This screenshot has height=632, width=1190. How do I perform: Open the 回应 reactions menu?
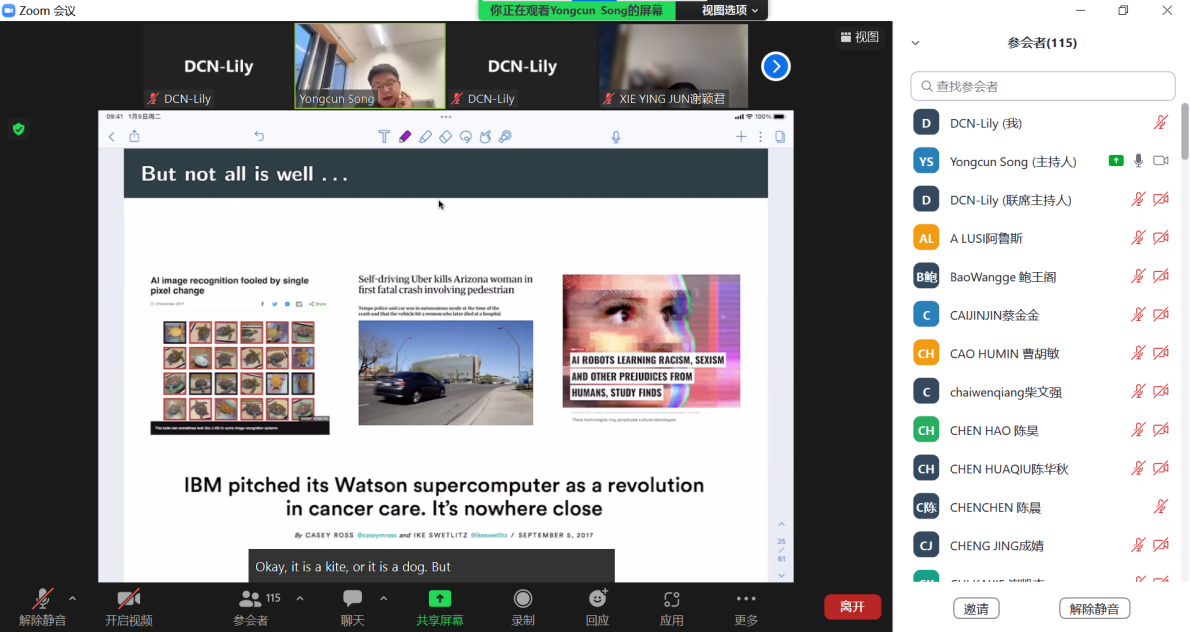point(597,607)
